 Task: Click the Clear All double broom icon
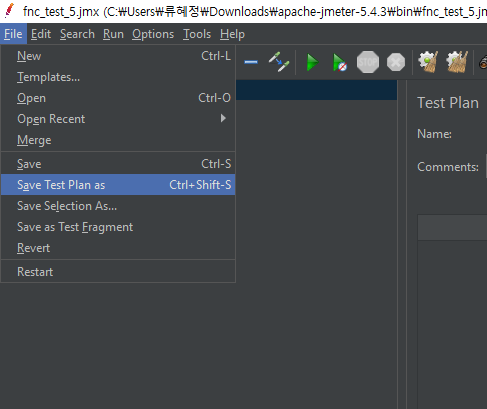(457, 62)
